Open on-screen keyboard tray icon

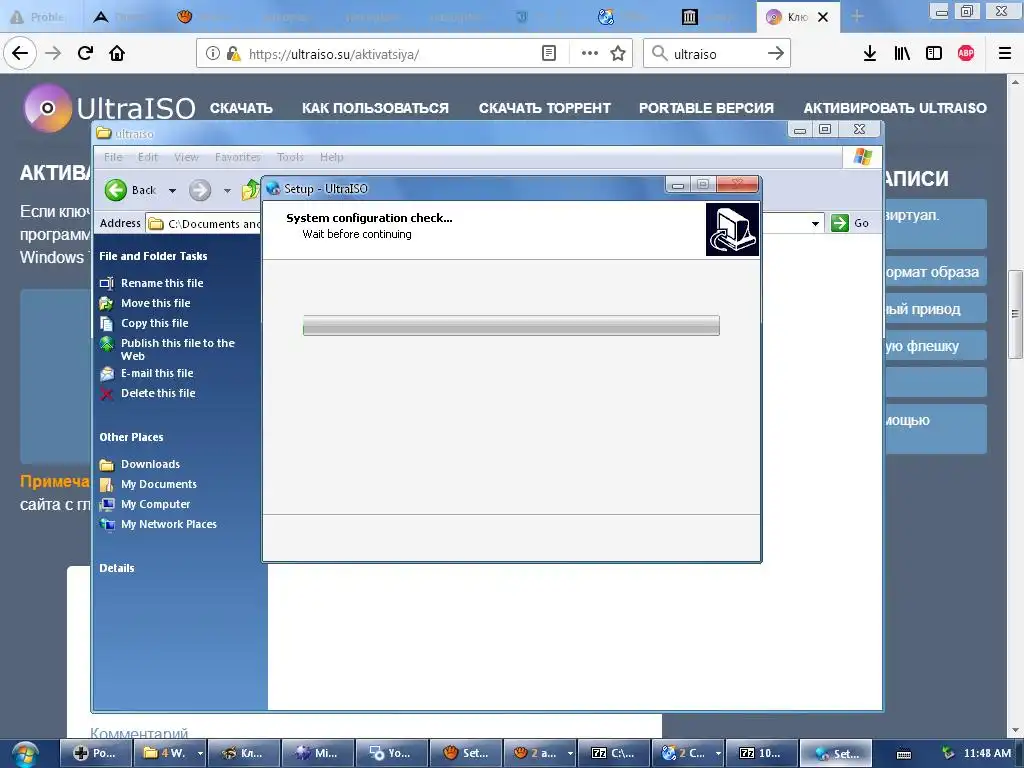(904, 754)
